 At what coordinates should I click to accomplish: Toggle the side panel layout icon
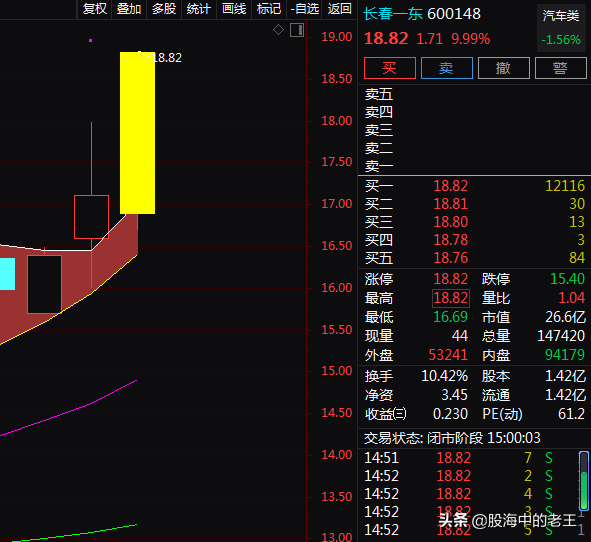pyautogui.click(x=297, y=30)
